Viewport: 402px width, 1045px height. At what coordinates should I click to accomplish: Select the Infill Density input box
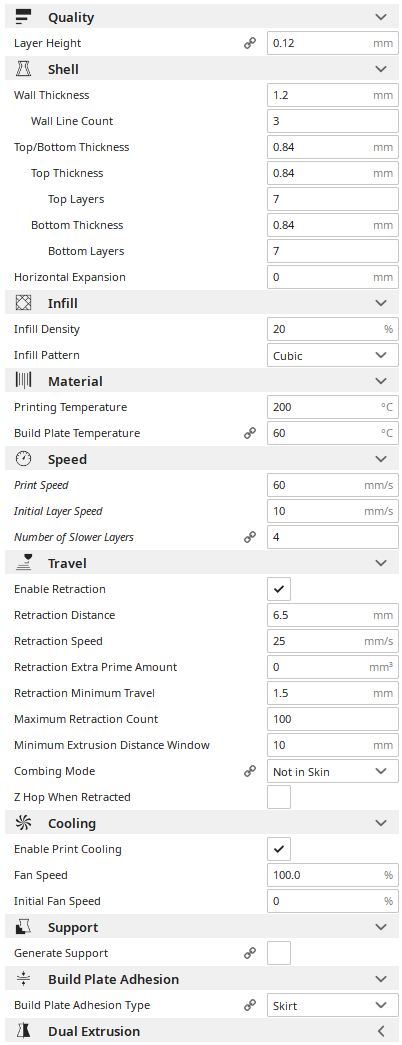(333, 329)
